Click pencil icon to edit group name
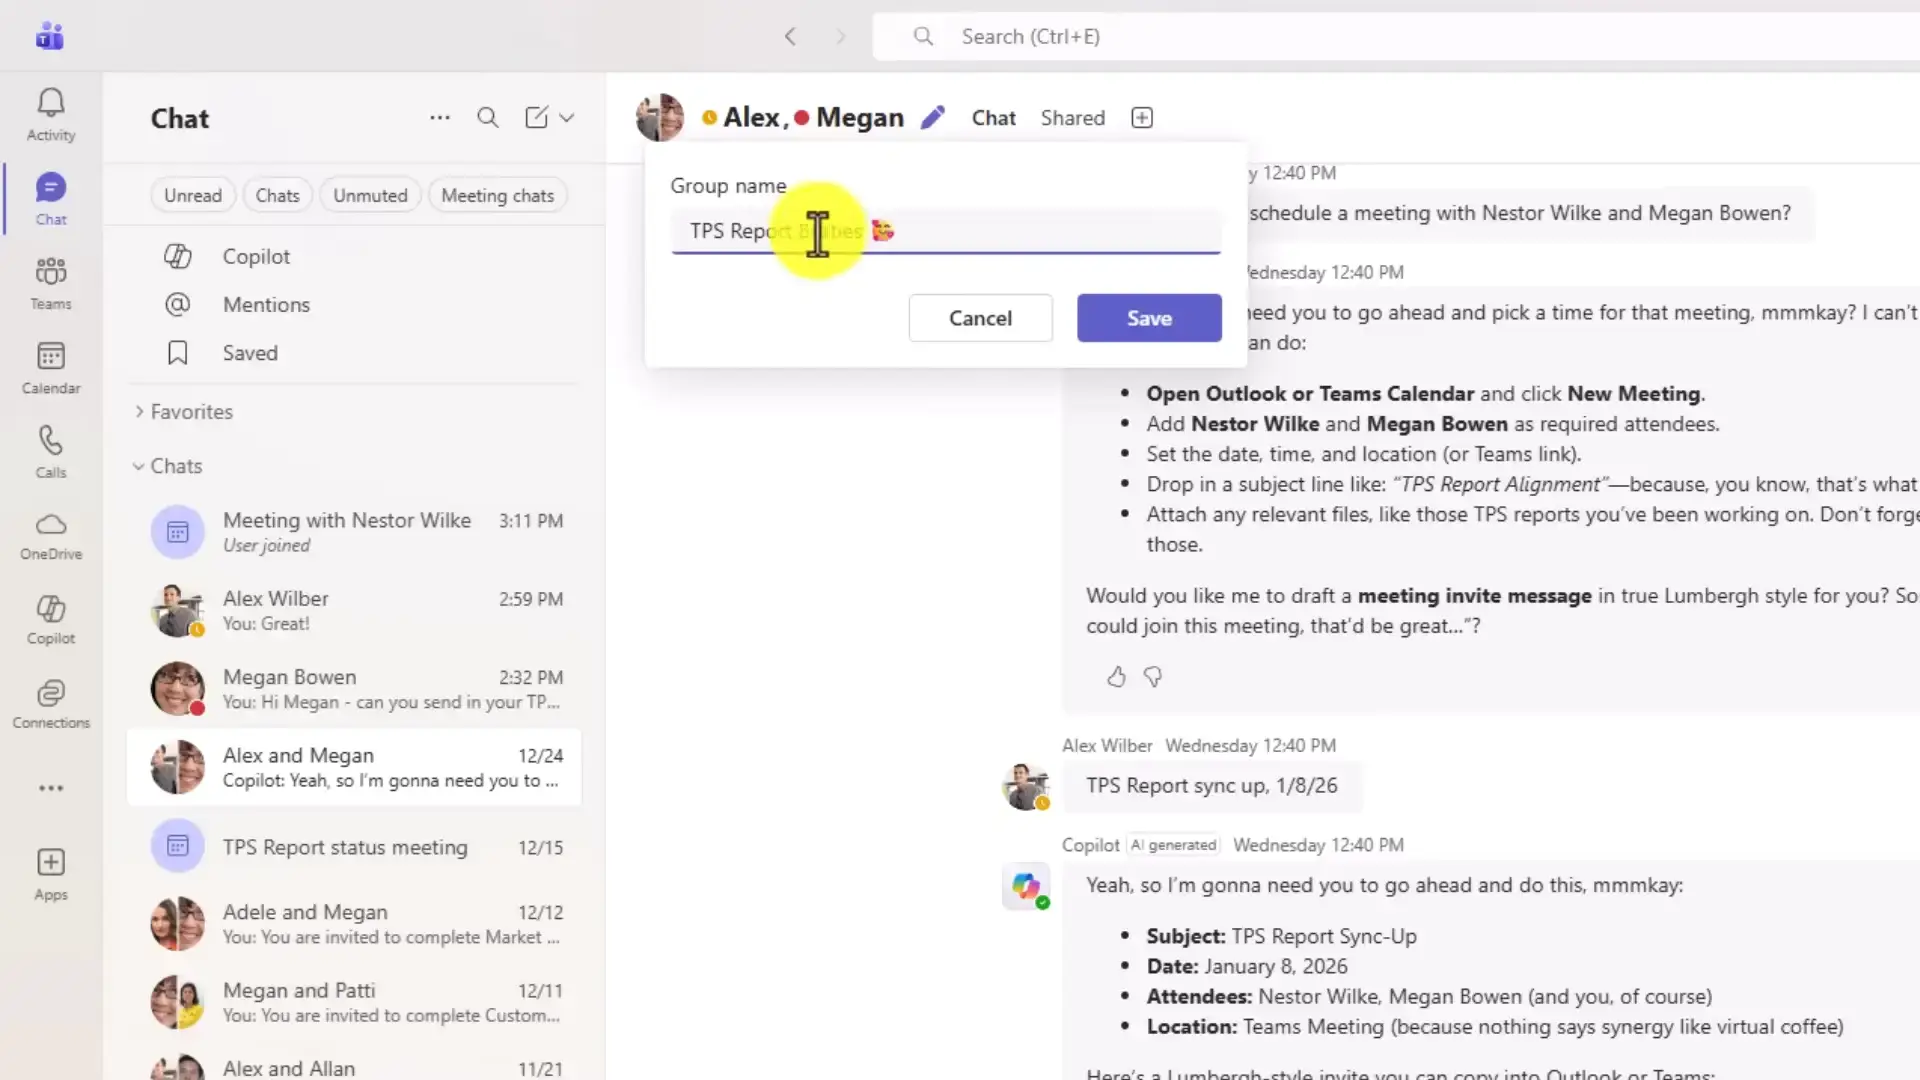 (x=933, y=118)
